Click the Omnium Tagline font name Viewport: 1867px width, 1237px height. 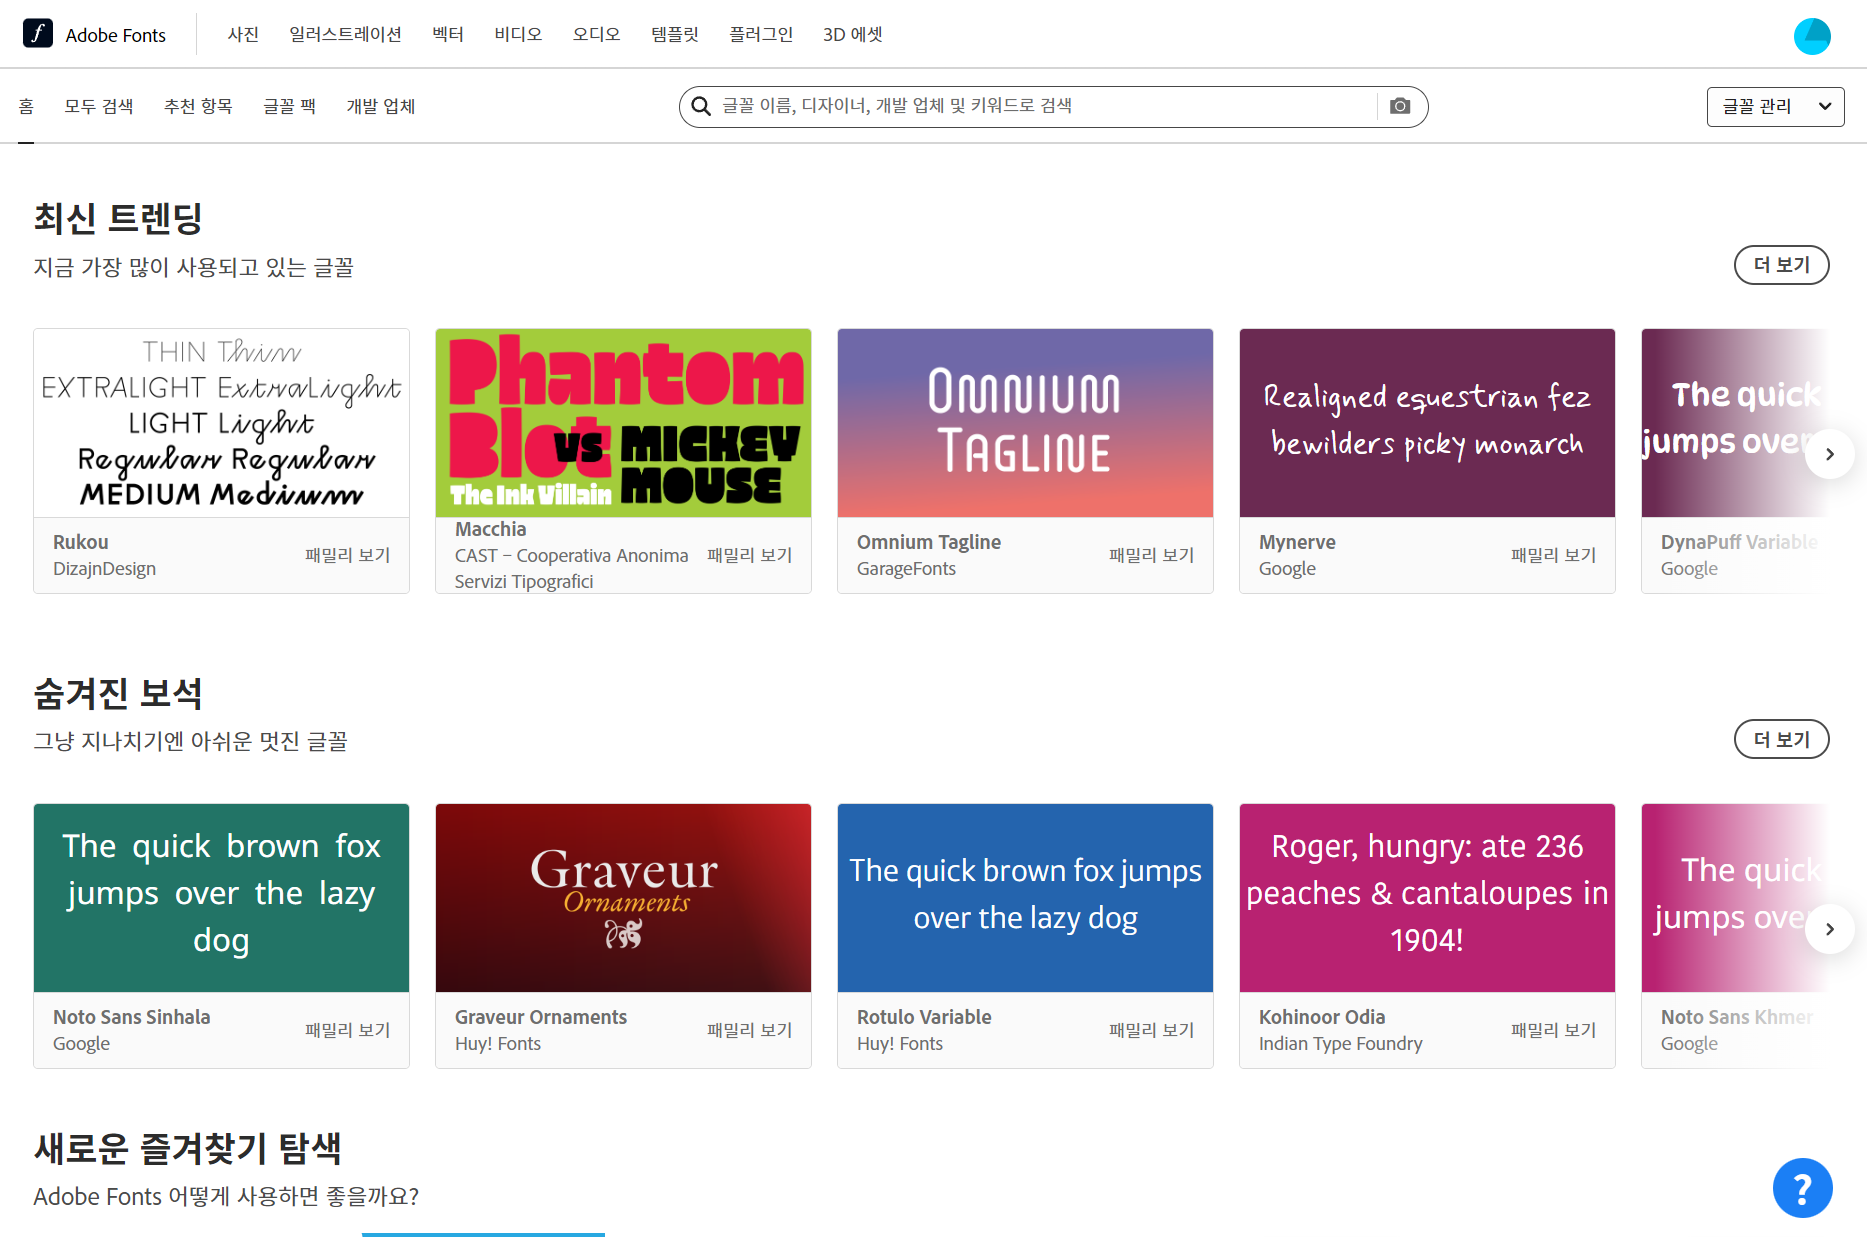(x=928, y=542)
